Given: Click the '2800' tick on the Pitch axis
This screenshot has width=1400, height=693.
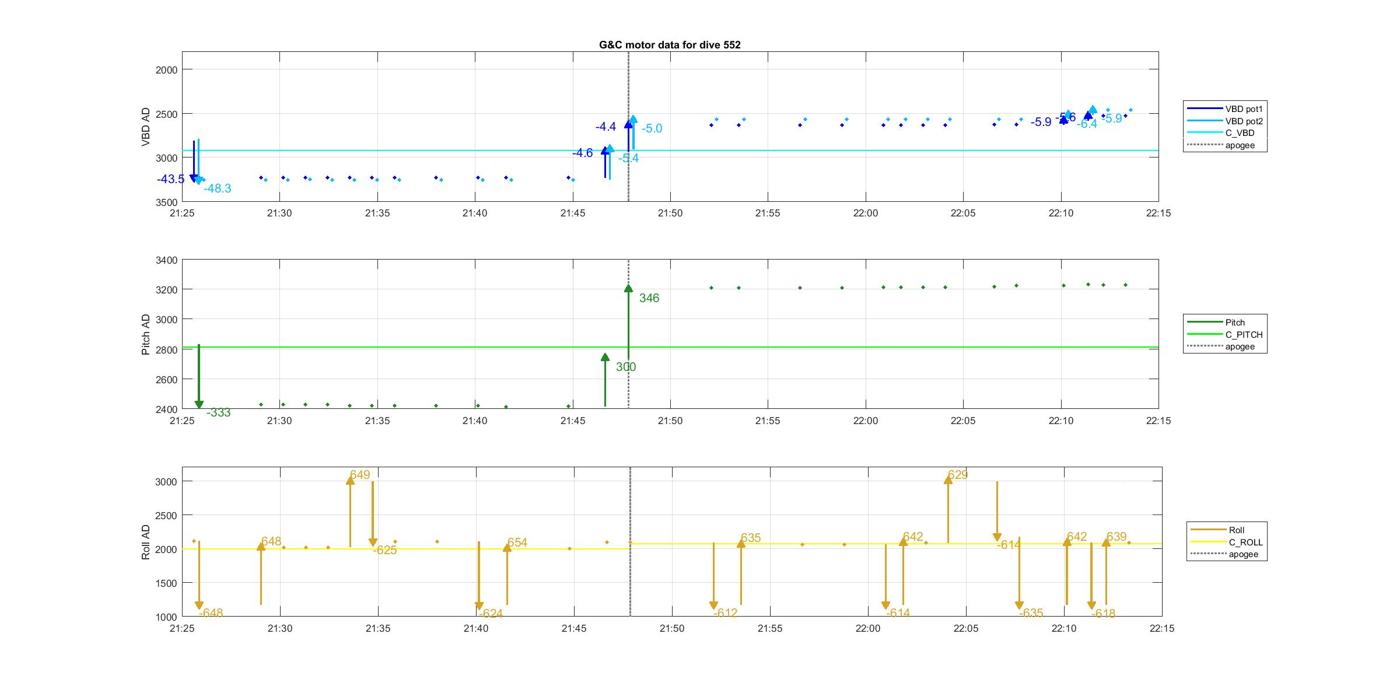Looking at the screenshot, I should click(x=166, y=349).
